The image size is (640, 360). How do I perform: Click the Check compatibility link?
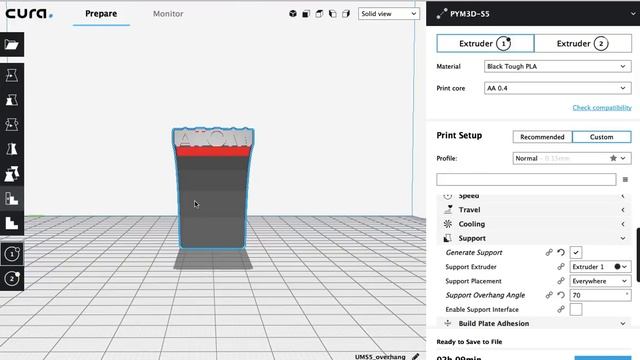(x=602, y=108)
